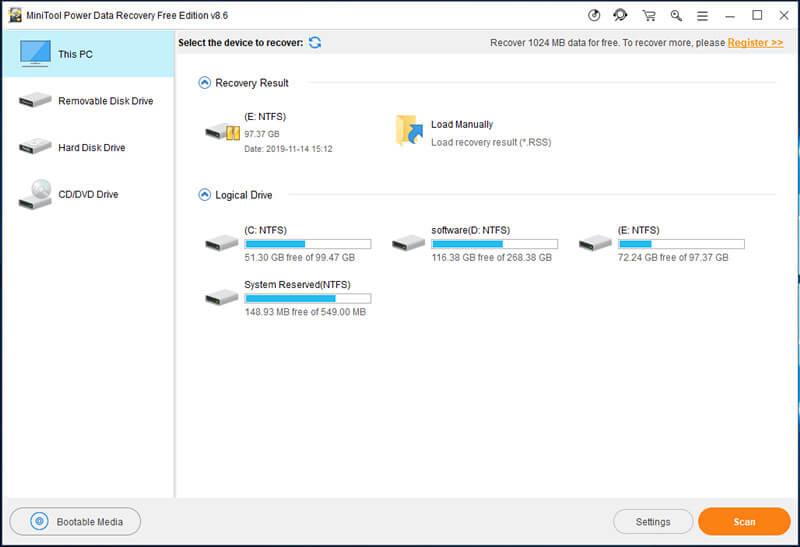Open Settings button

pos(653,521)
